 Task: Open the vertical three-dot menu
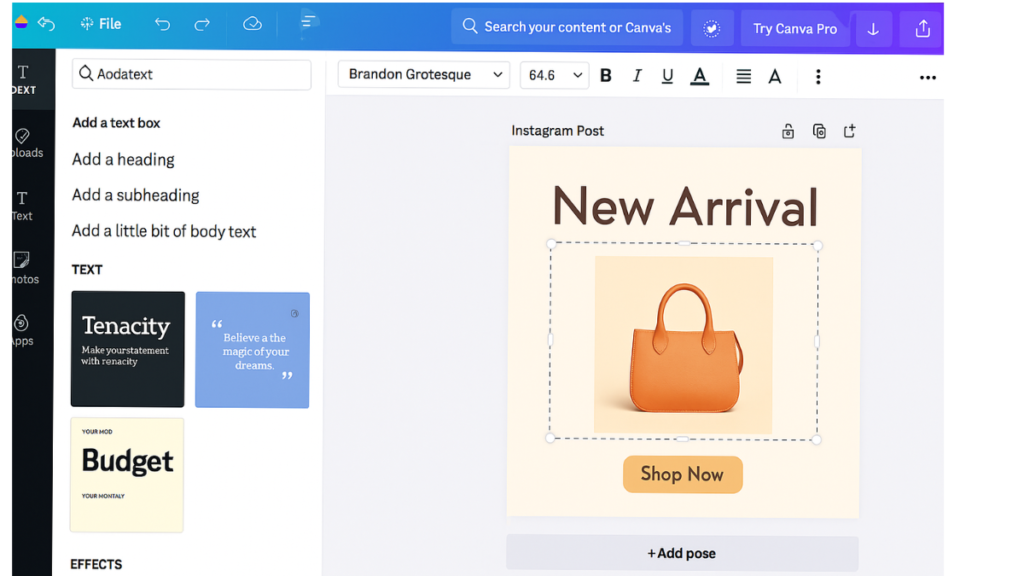(x=818, y=76)
